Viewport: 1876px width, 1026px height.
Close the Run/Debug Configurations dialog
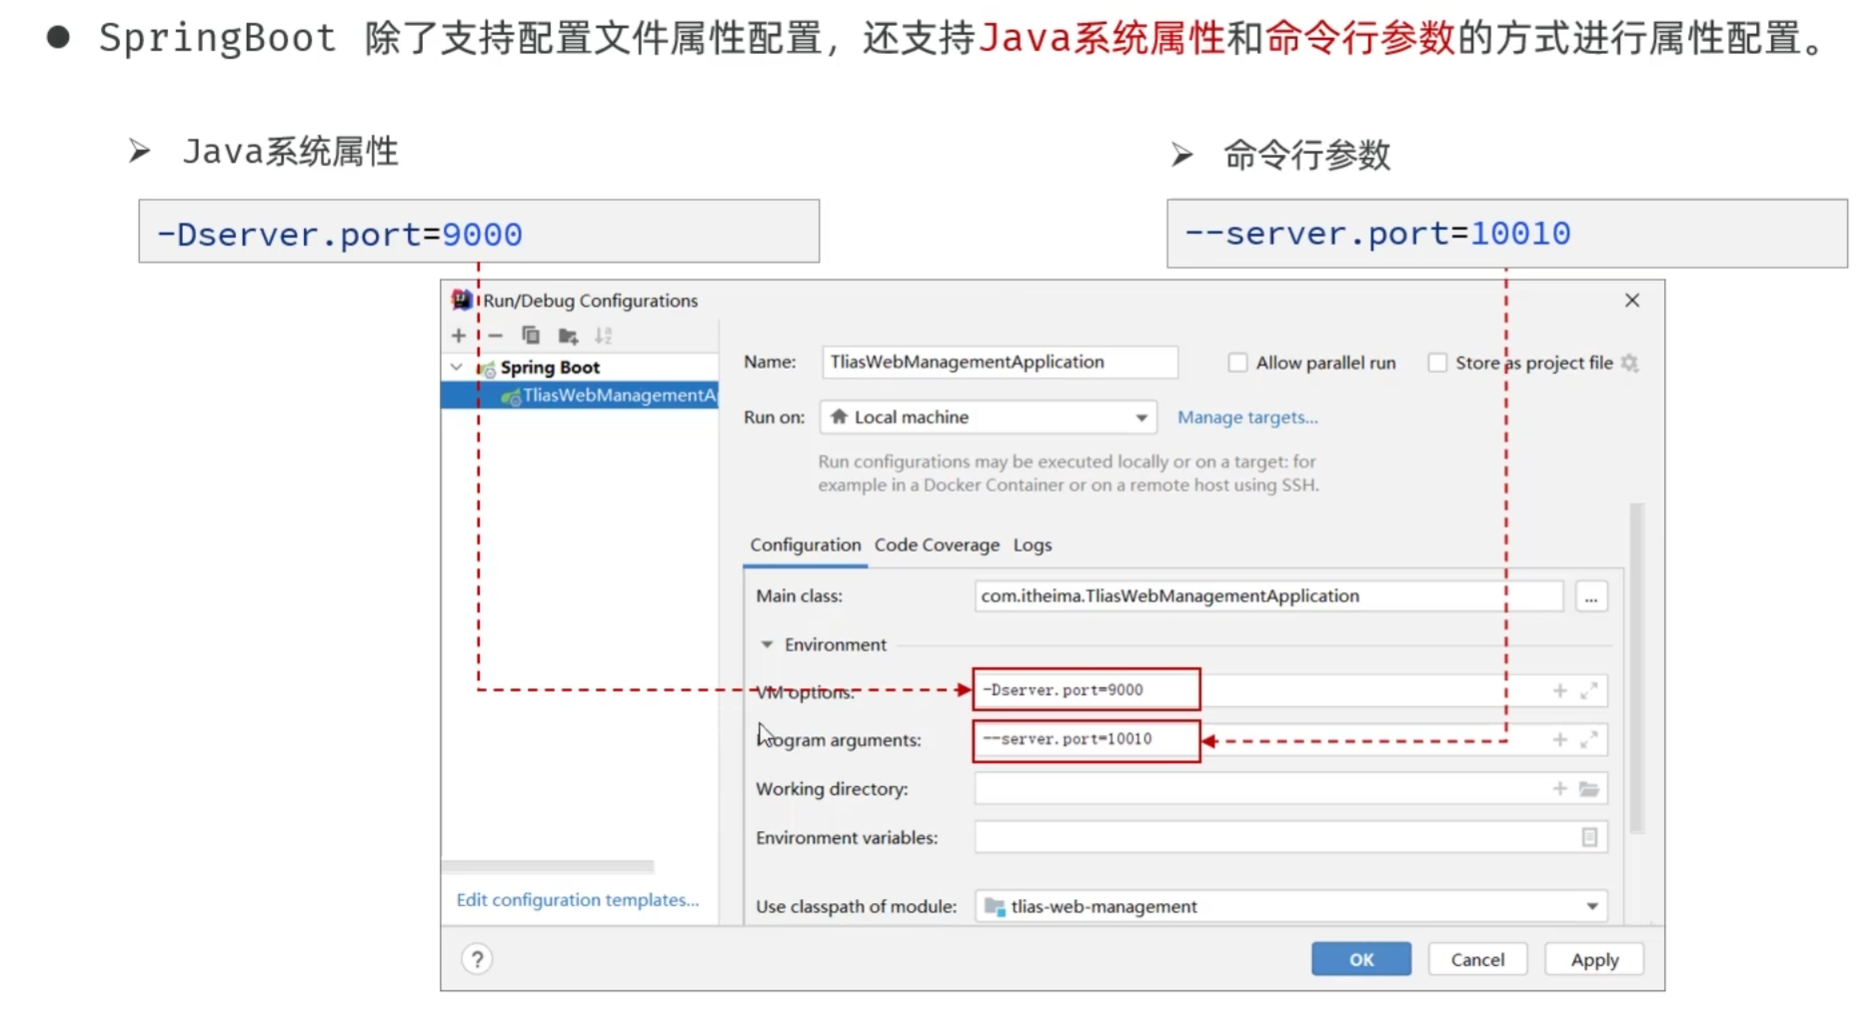[x=1632, y=300]
